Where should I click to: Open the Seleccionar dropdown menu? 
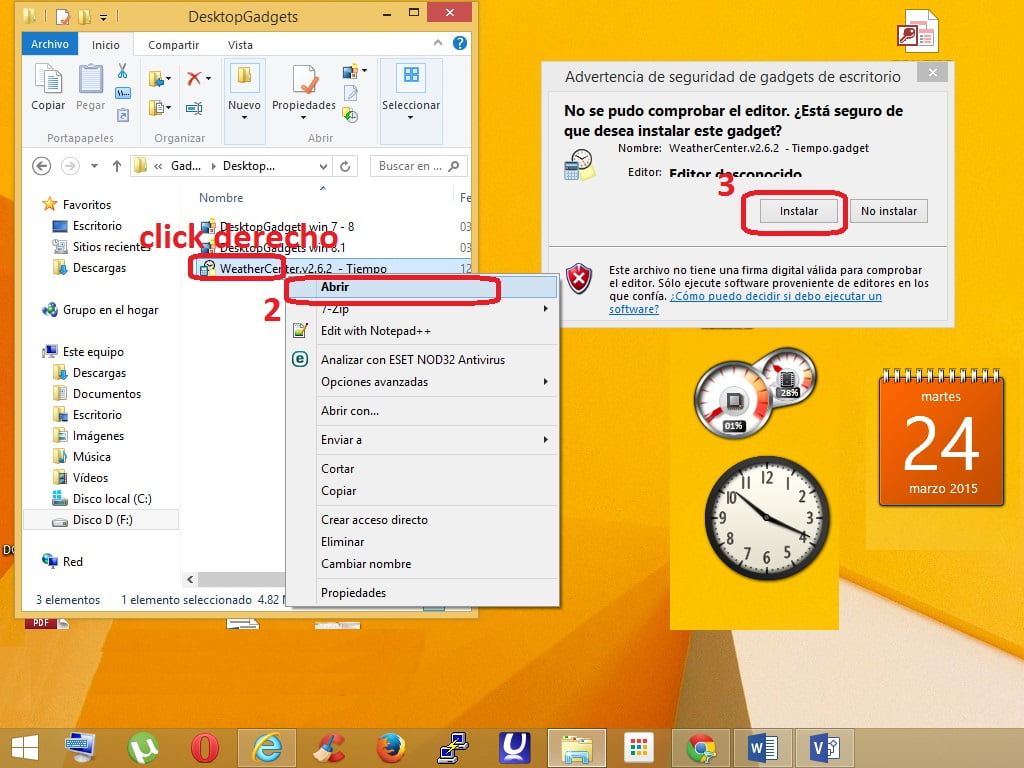pyautogui.click(x=411, y=117)
